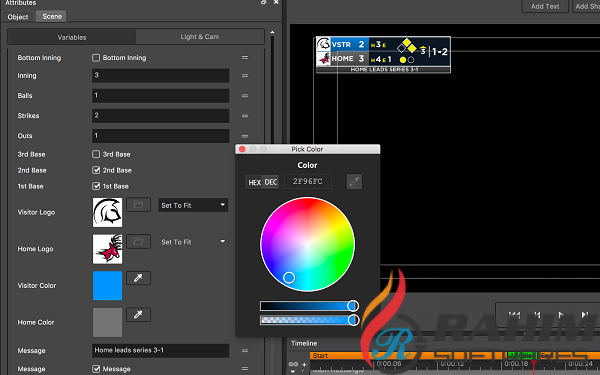Click the brightness slider handle
The image size is (600, 375).
353,306
